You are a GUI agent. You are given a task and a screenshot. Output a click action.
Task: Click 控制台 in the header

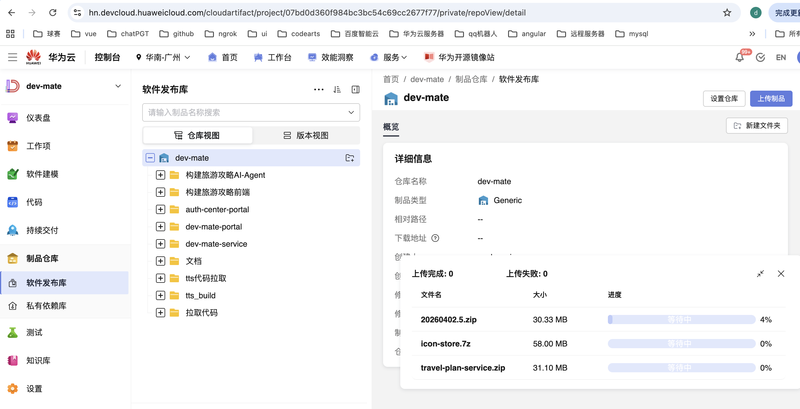coord(107,58)
